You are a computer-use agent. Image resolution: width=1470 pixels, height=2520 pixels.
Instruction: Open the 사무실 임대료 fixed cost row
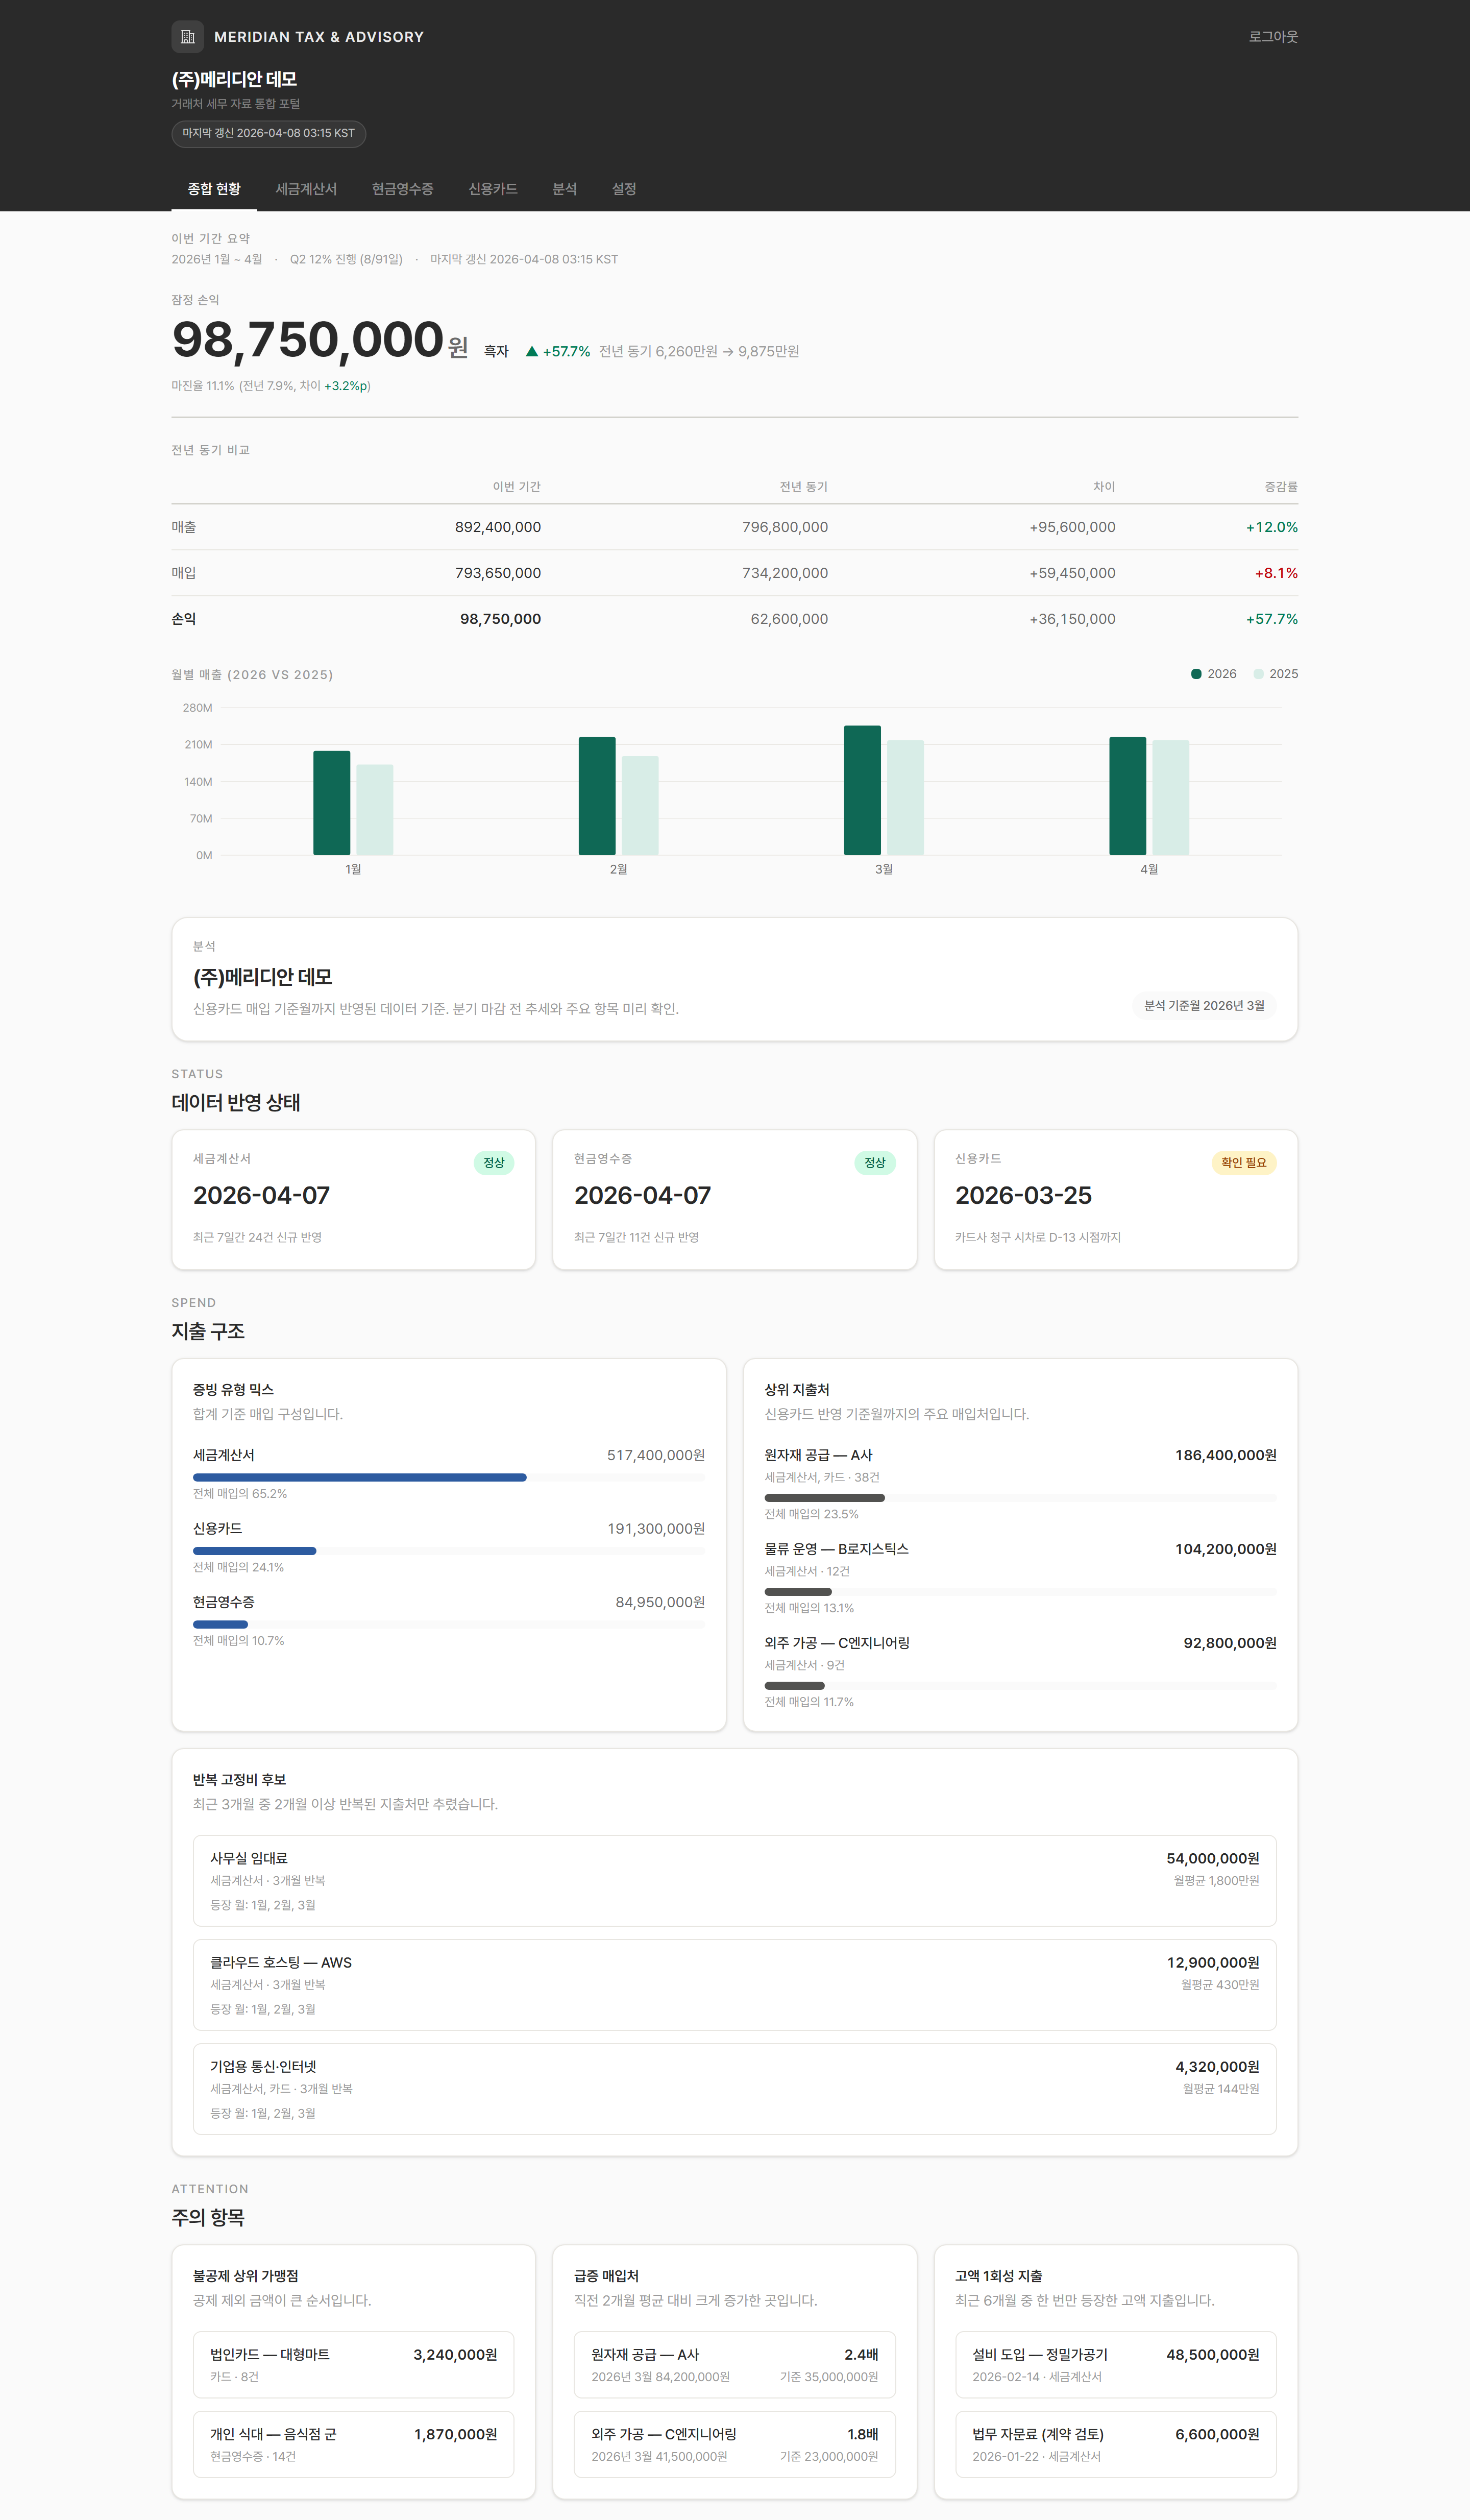pos(734,1880)
